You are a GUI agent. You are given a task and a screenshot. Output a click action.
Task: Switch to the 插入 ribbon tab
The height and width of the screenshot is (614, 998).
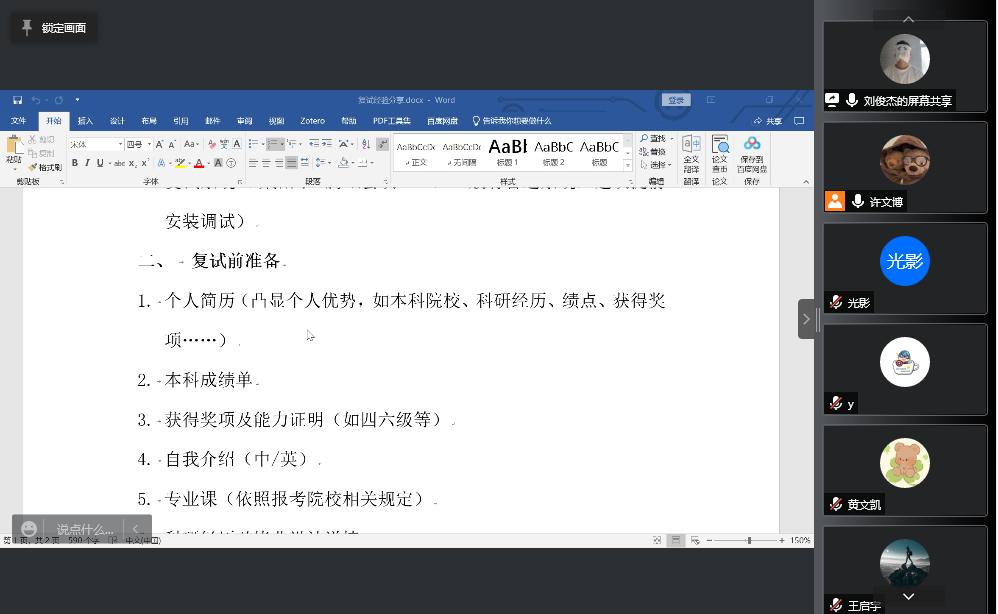[85, 121]
